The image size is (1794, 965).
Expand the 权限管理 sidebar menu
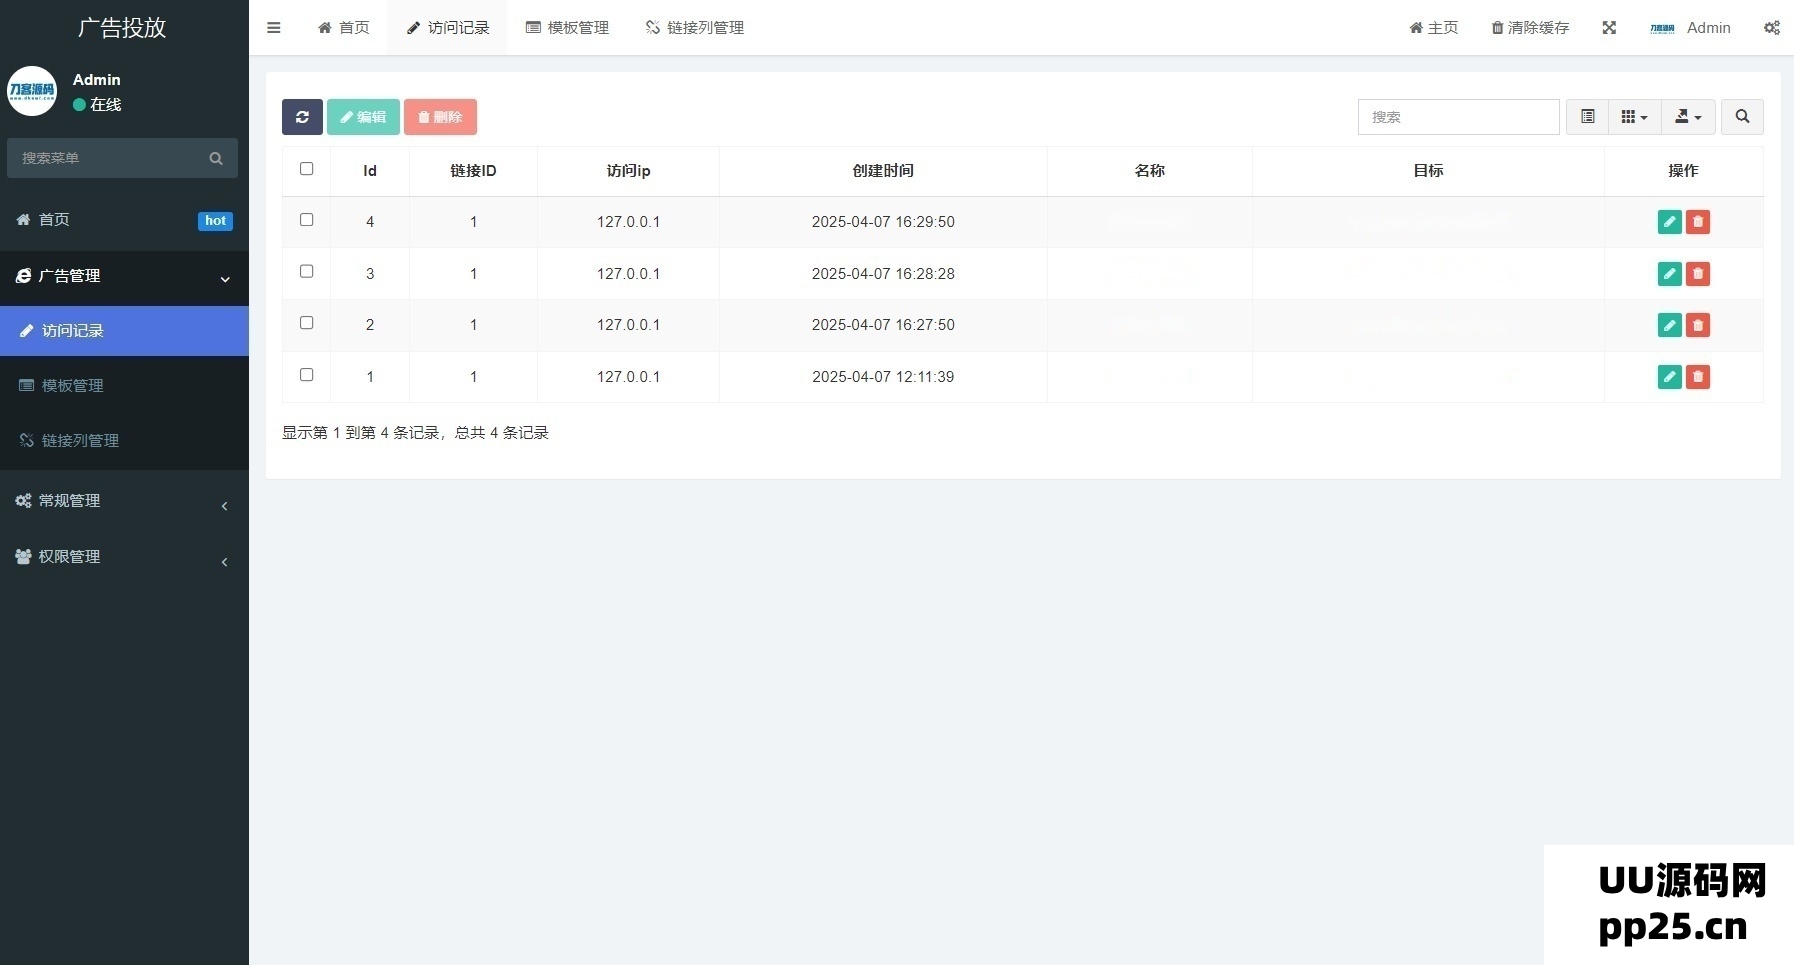(x=124, y=557)
